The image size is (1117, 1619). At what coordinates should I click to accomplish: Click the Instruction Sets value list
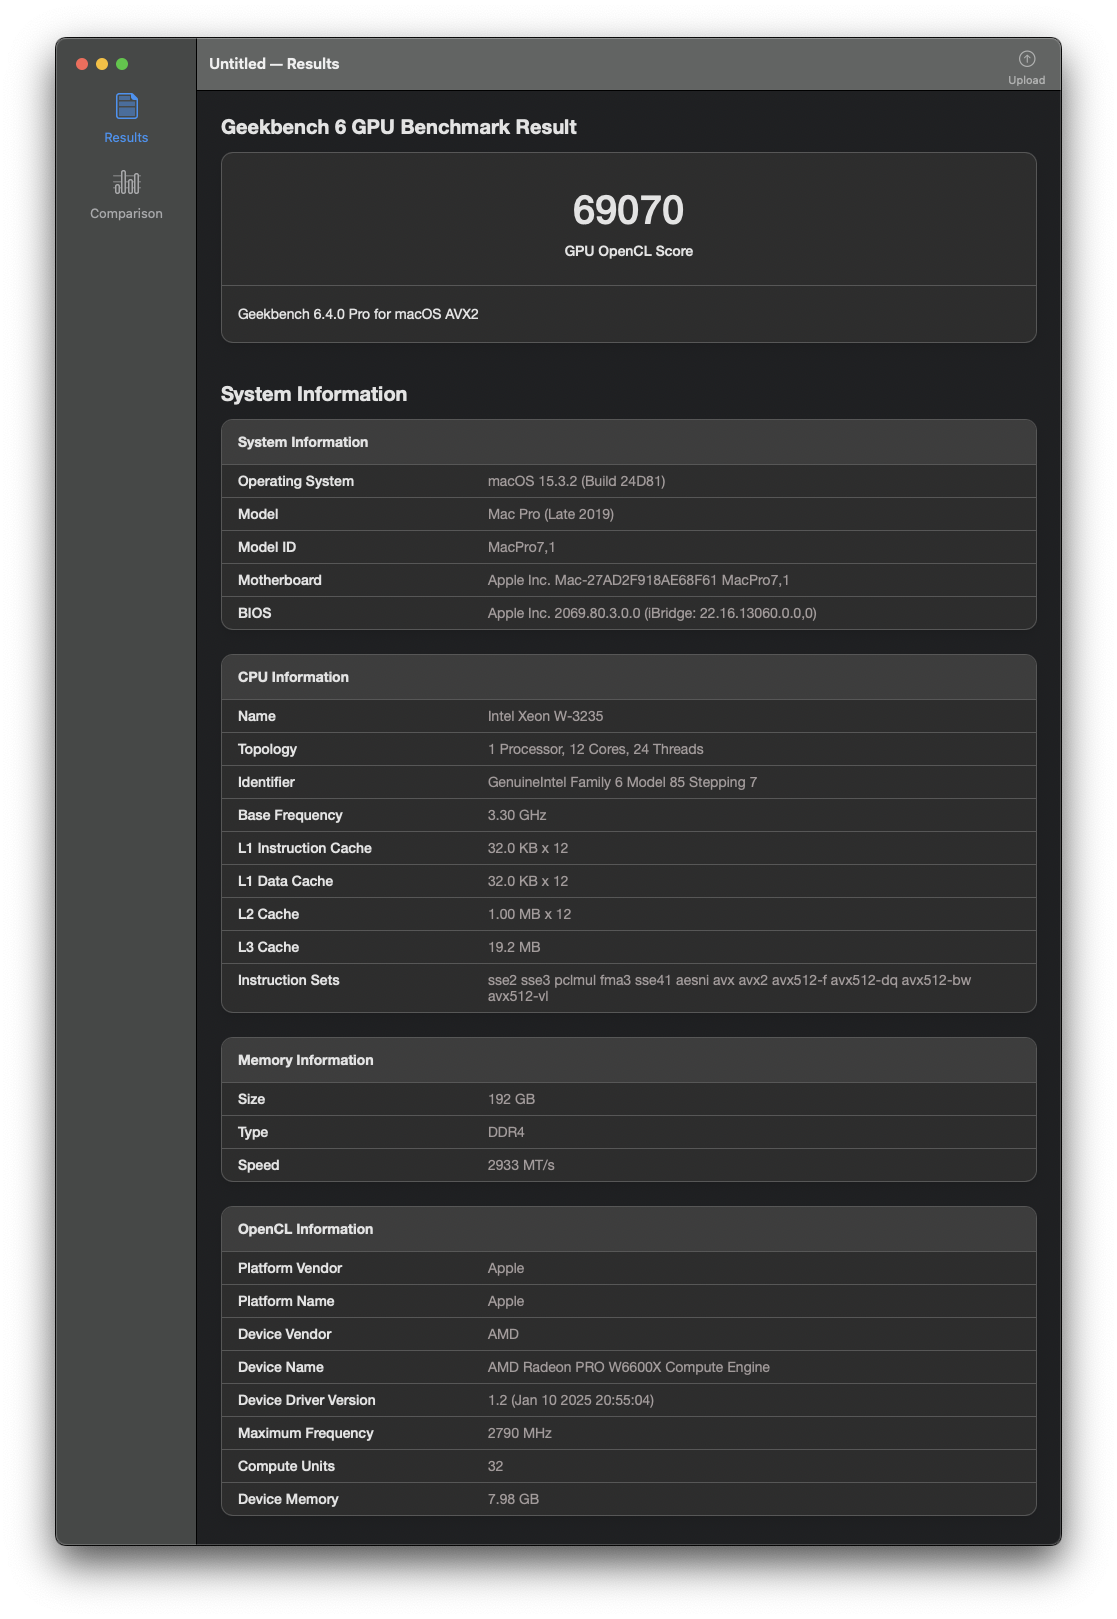coord(728,987)
